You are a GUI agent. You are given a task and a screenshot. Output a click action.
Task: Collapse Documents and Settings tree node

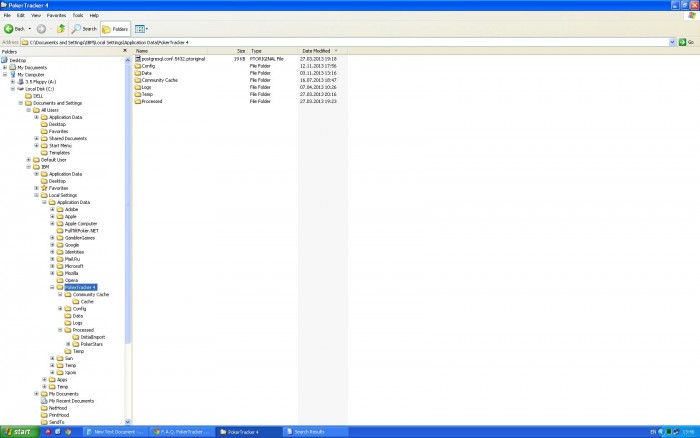[x=21, y=103]
